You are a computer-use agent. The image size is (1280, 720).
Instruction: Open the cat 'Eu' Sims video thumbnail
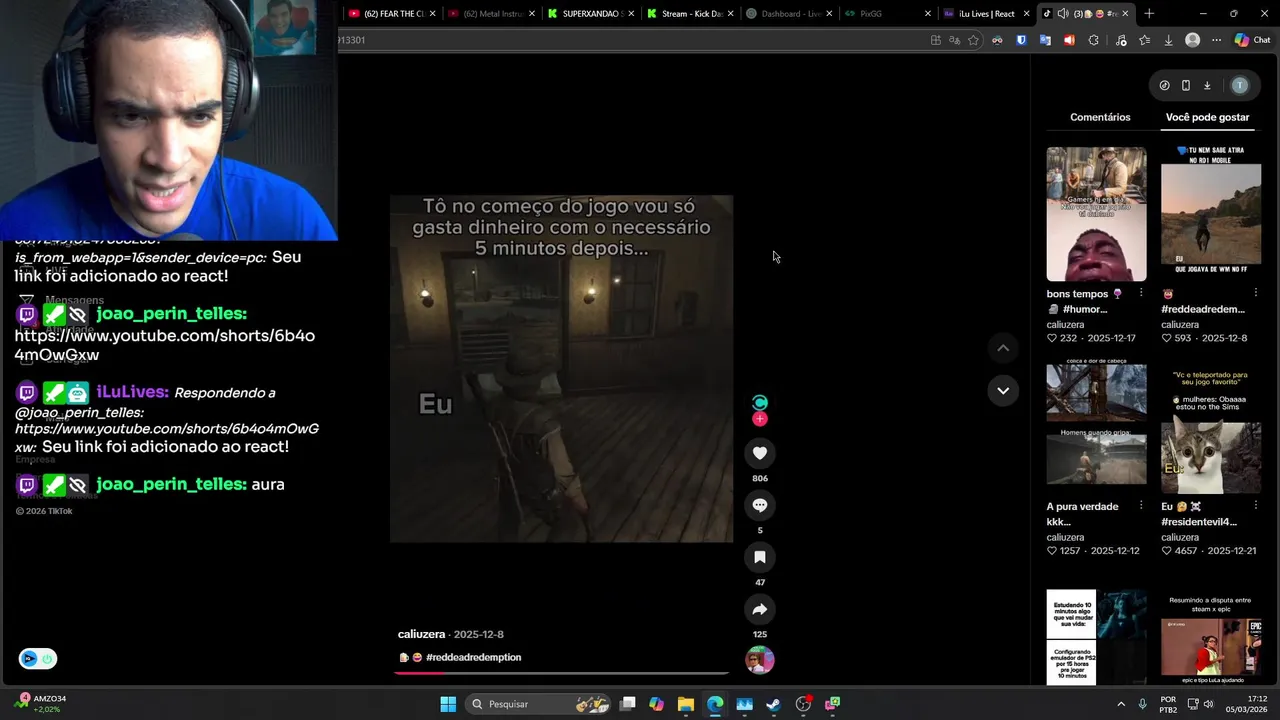point(1211,427)
